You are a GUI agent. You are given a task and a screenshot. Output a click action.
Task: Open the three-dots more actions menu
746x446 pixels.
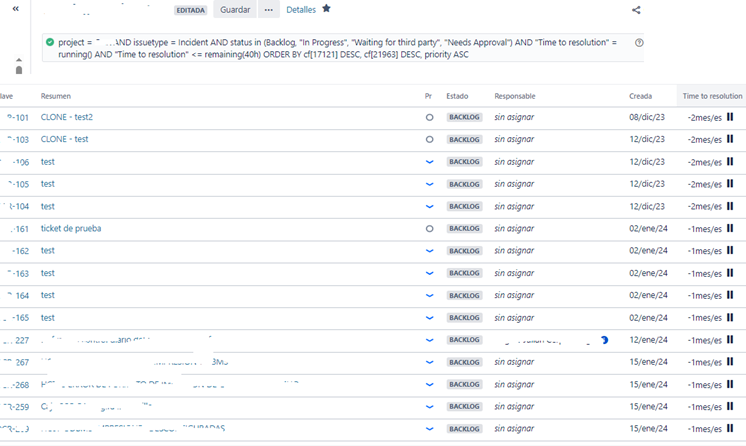click(269, 10)
